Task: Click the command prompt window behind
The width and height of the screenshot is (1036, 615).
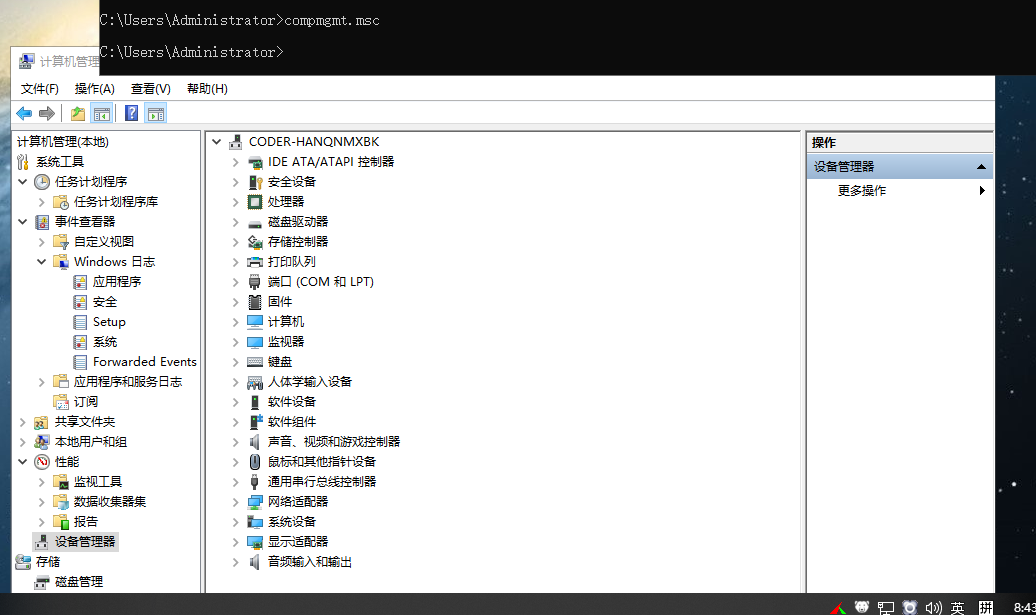Action: pyautogui.click(x=567, y=37)
